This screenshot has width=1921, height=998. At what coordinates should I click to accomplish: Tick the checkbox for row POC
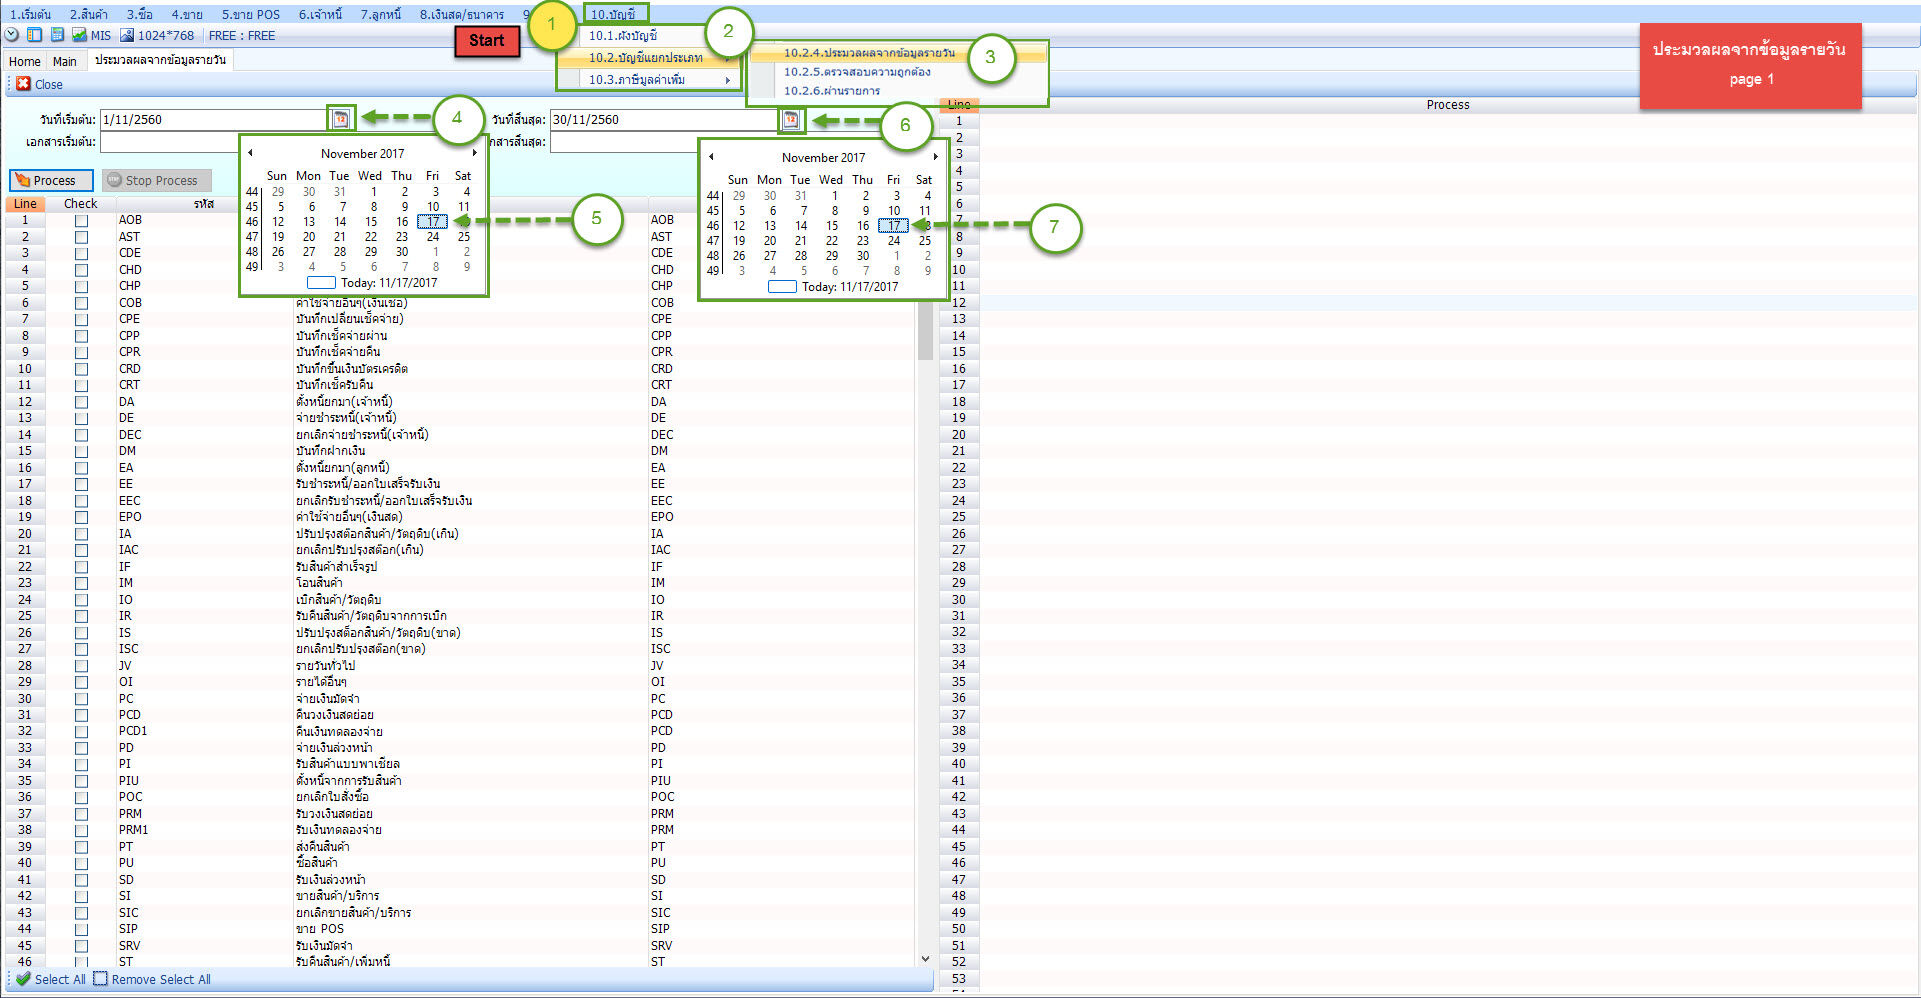click(81, 797)
